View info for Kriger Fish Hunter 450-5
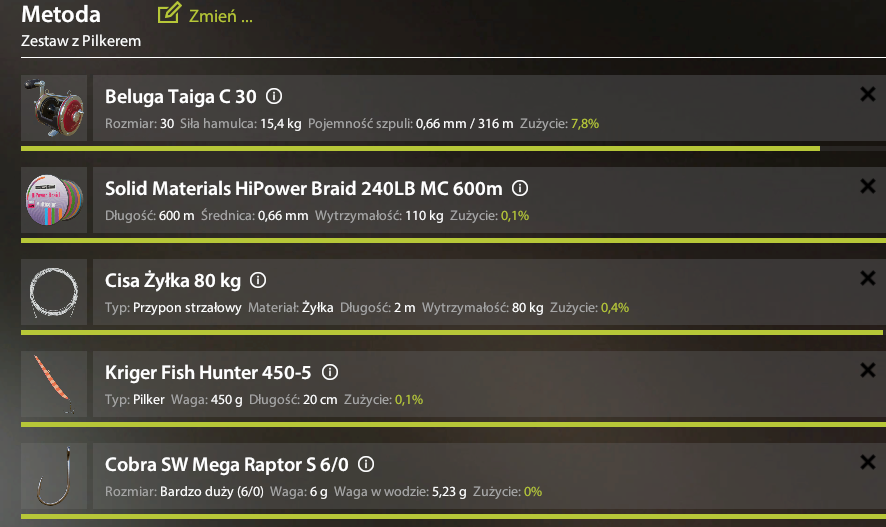This screenshot has width=886, height=527. [330, 372]
